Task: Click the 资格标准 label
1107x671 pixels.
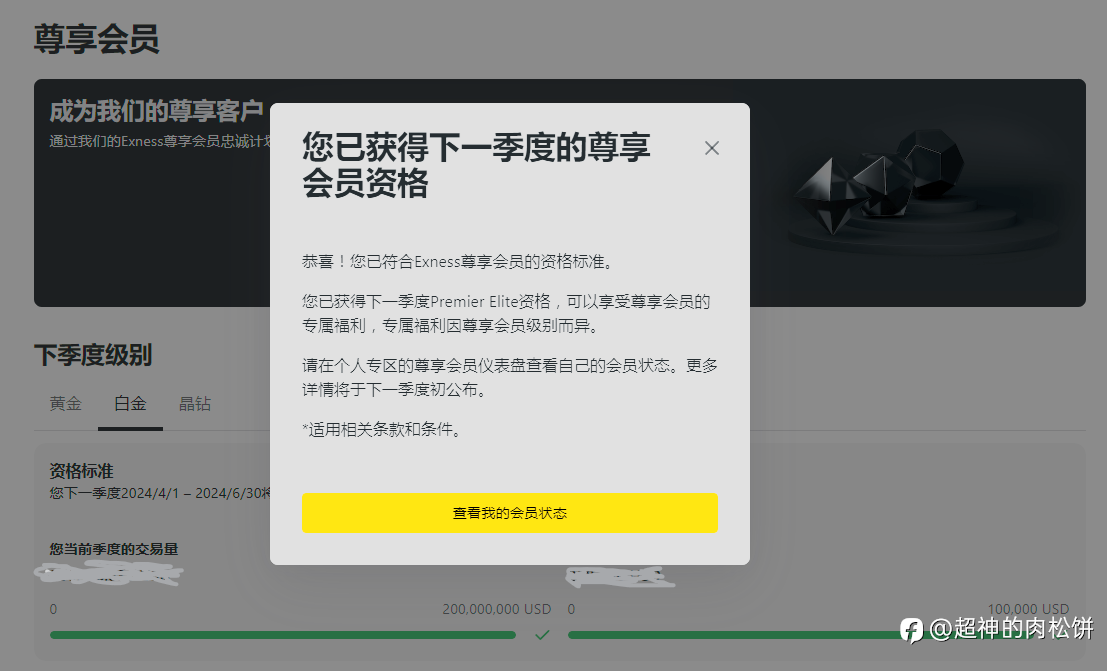Action: (81, 471)
